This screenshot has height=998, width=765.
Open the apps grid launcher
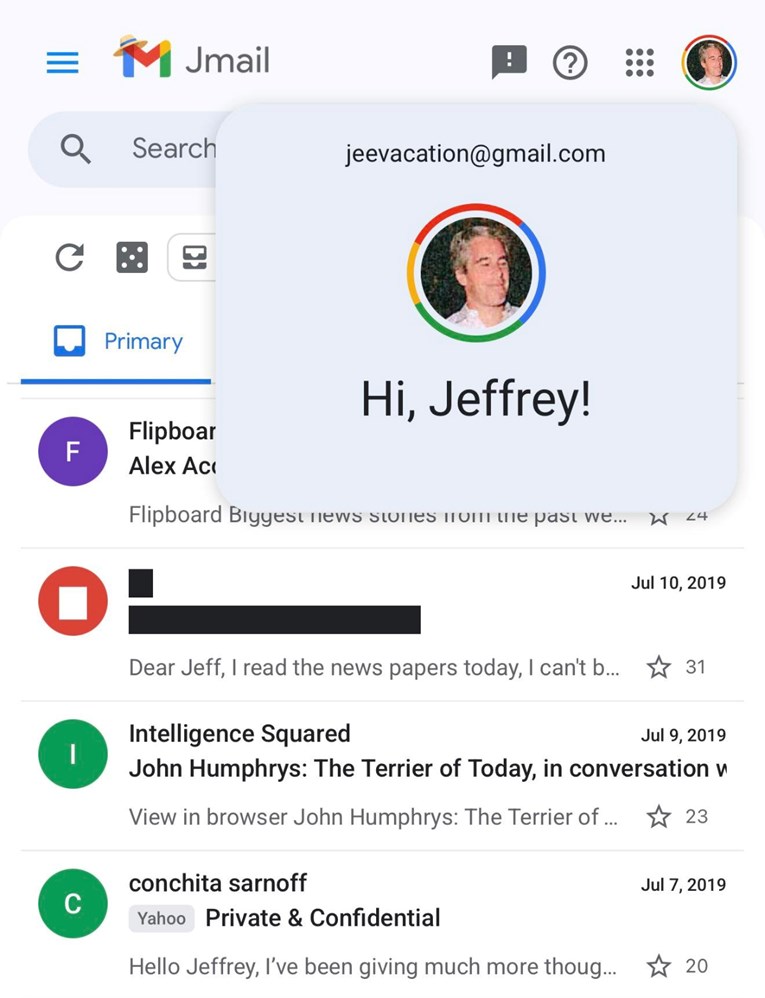coord(639,62)
